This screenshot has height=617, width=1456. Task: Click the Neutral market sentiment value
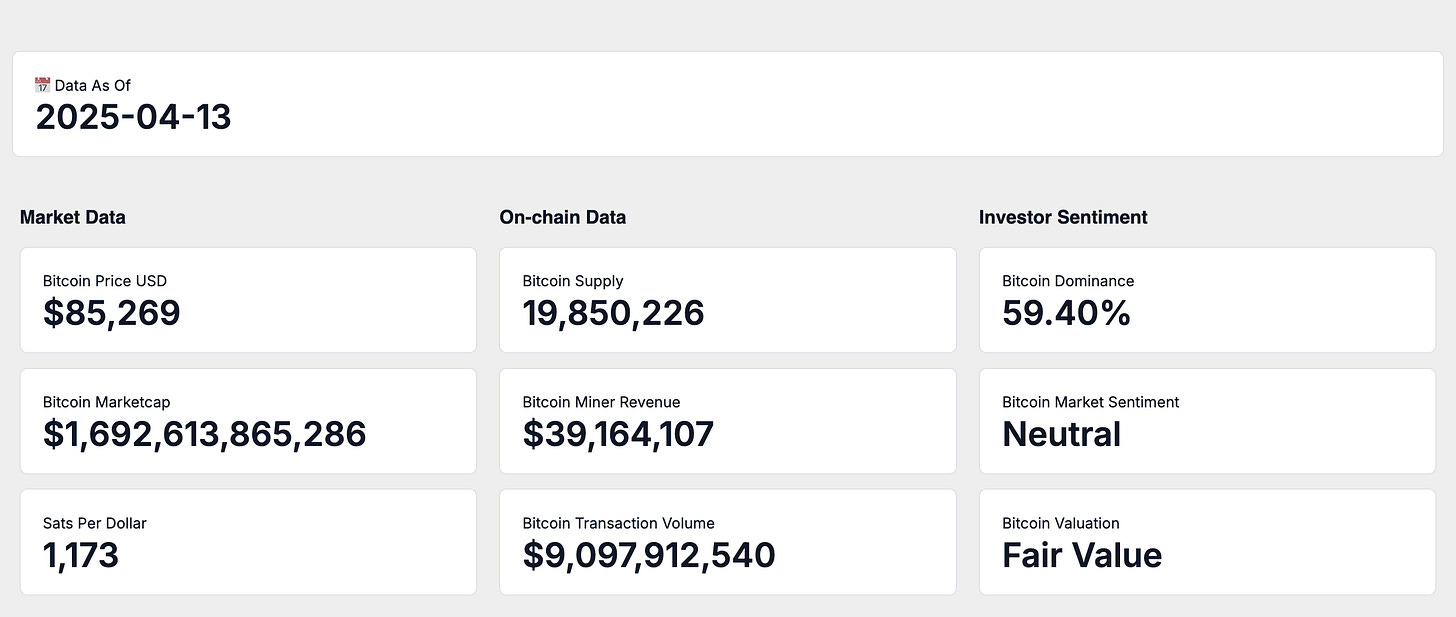tap(1061, 434)
